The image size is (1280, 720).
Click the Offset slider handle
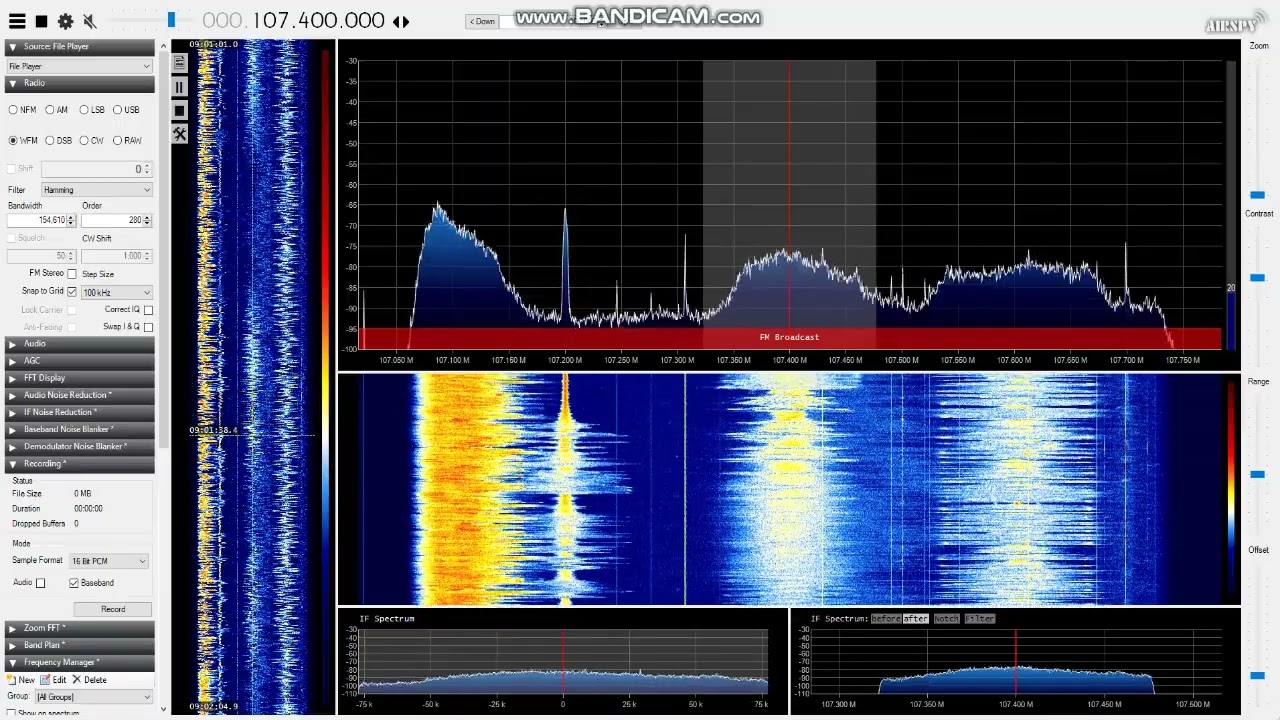(x=1257, y=675)
